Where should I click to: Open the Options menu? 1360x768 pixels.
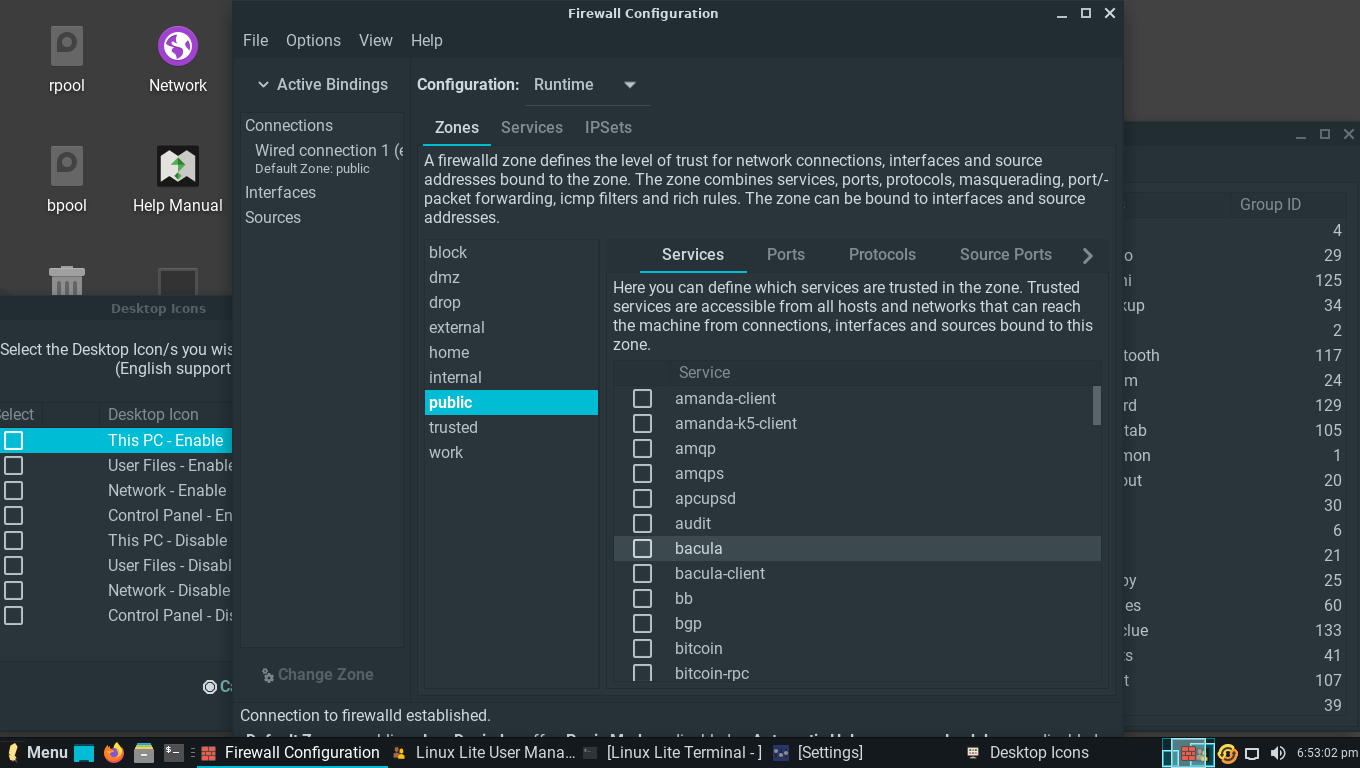313,40
